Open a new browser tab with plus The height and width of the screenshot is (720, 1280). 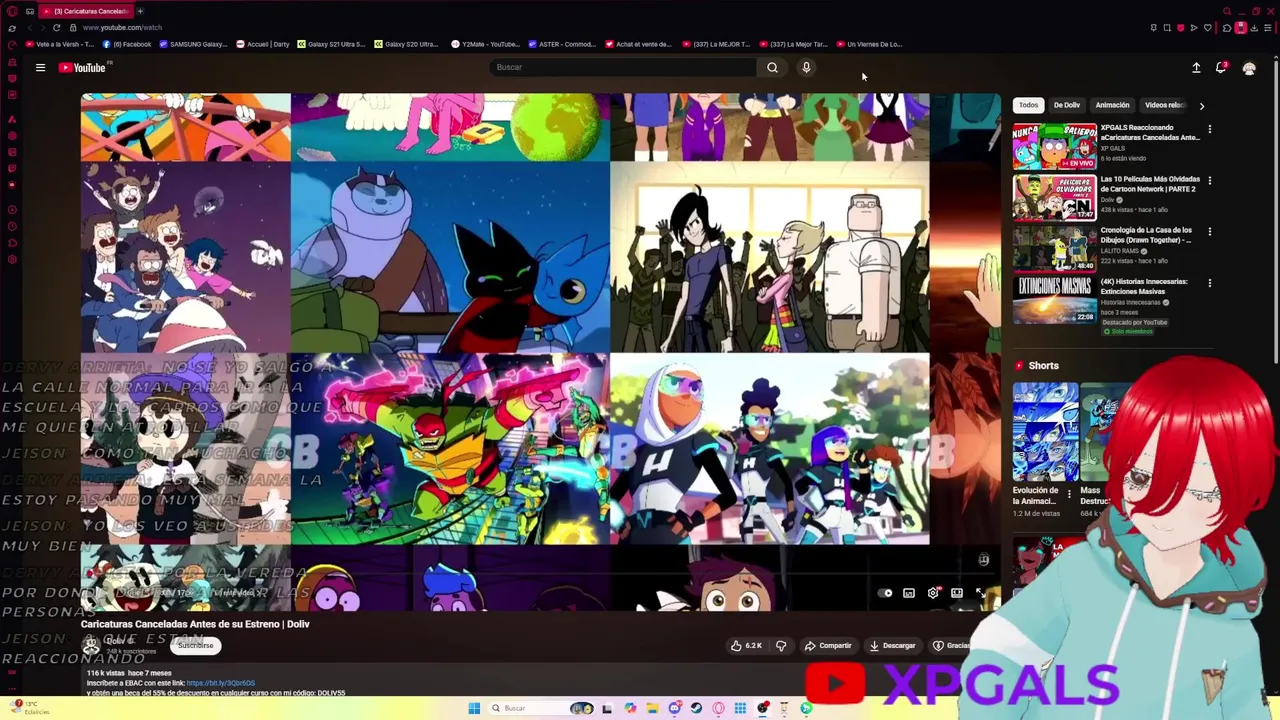[140, 11]
